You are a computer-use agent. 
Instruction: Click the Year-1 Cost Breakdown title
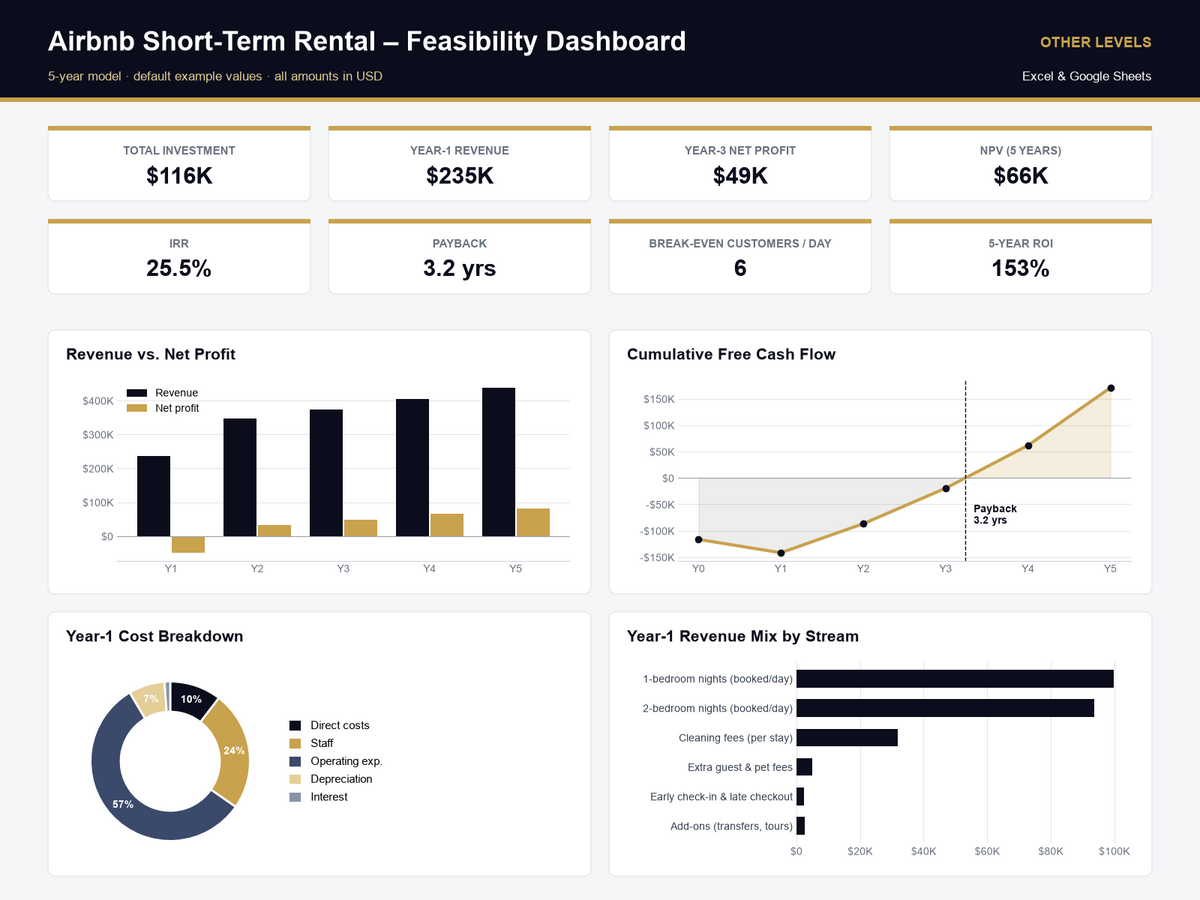click(x=155, y=636)
